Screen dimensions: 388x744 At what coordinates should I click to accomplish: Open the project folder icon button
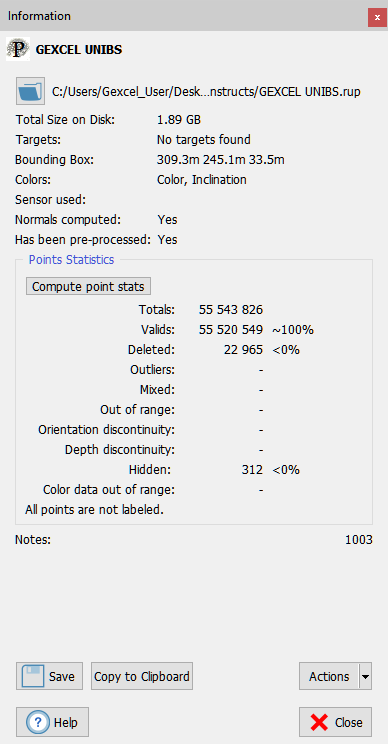[x=30, y=91]
